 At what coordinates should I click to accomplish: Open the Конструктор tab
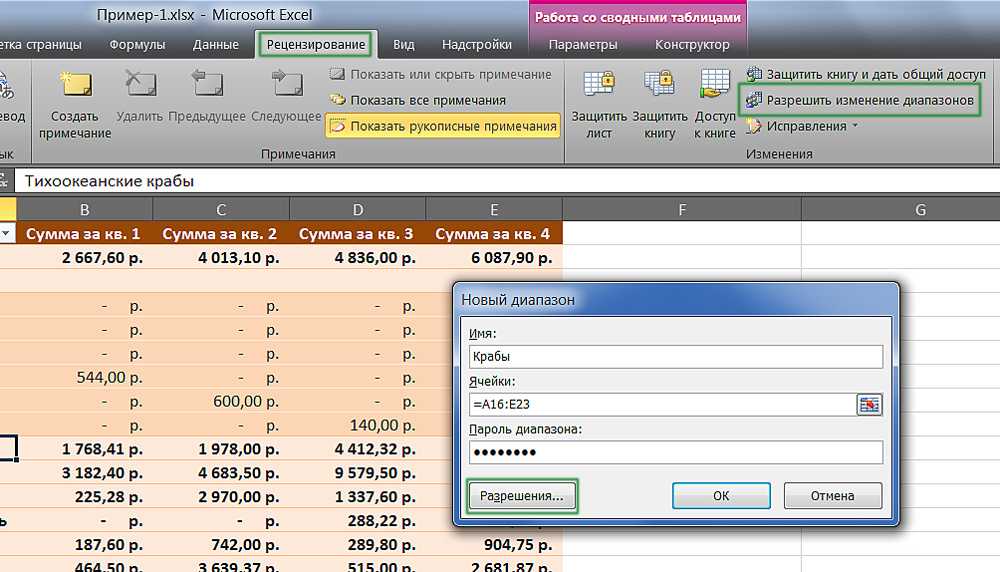[692, 45]
